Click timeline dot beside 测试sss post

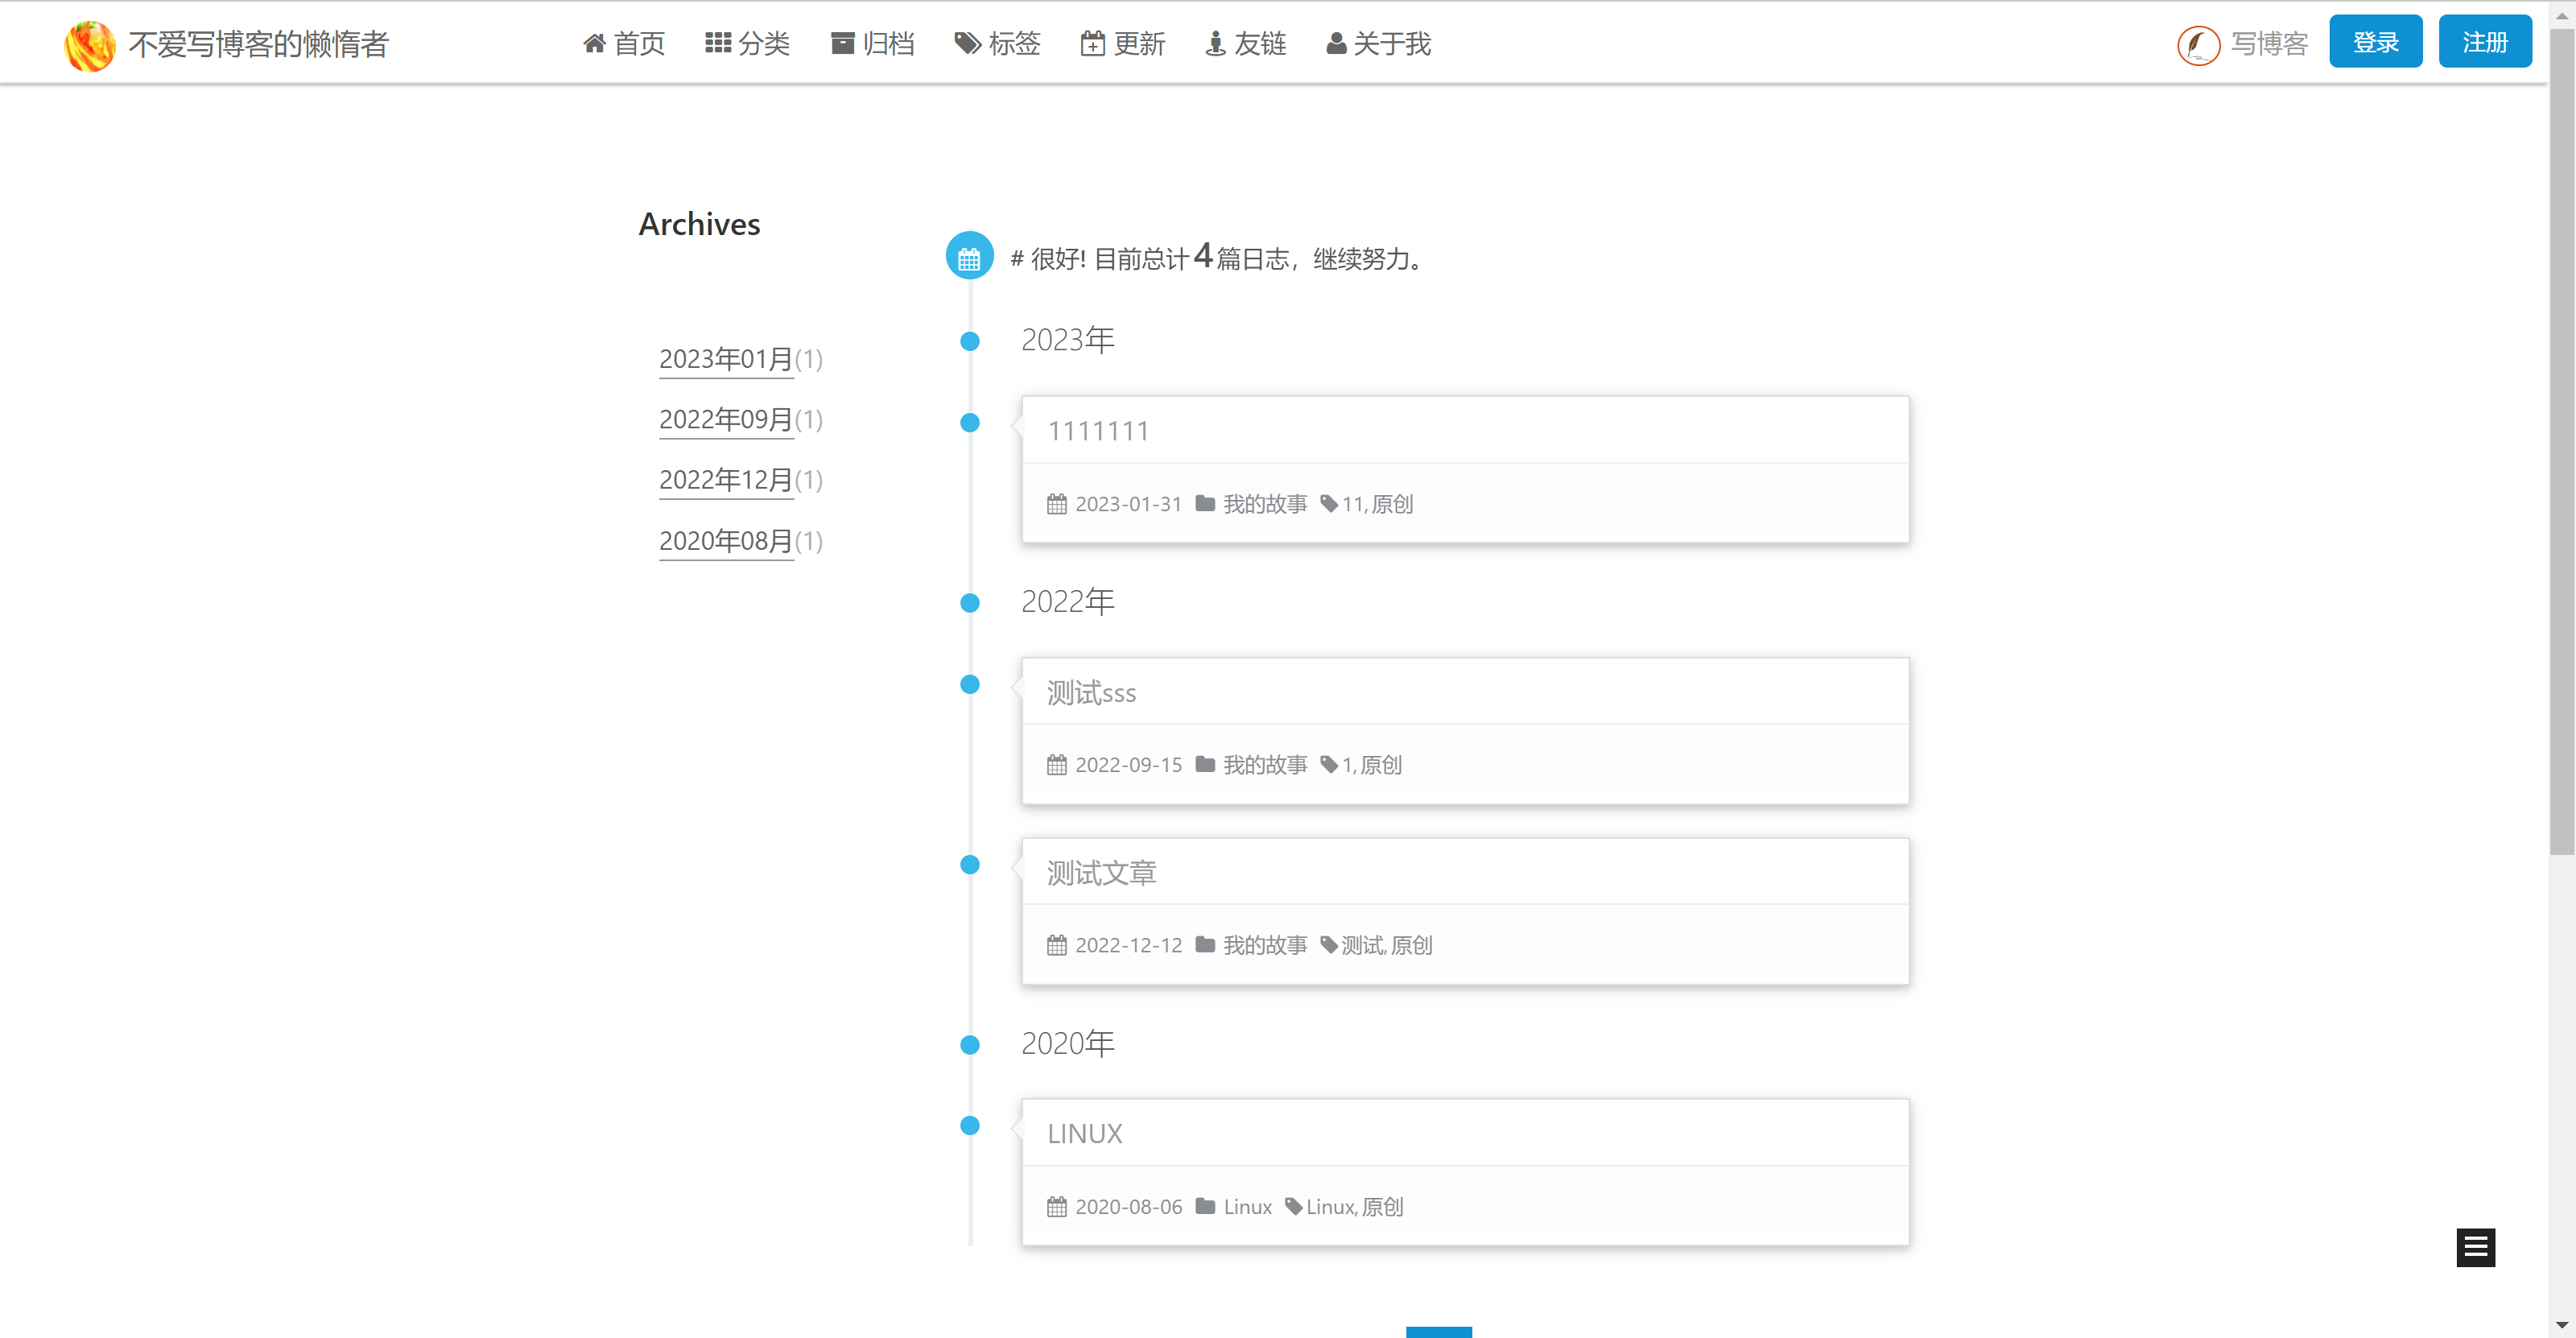pyautogui.click(x=969, y=685)
